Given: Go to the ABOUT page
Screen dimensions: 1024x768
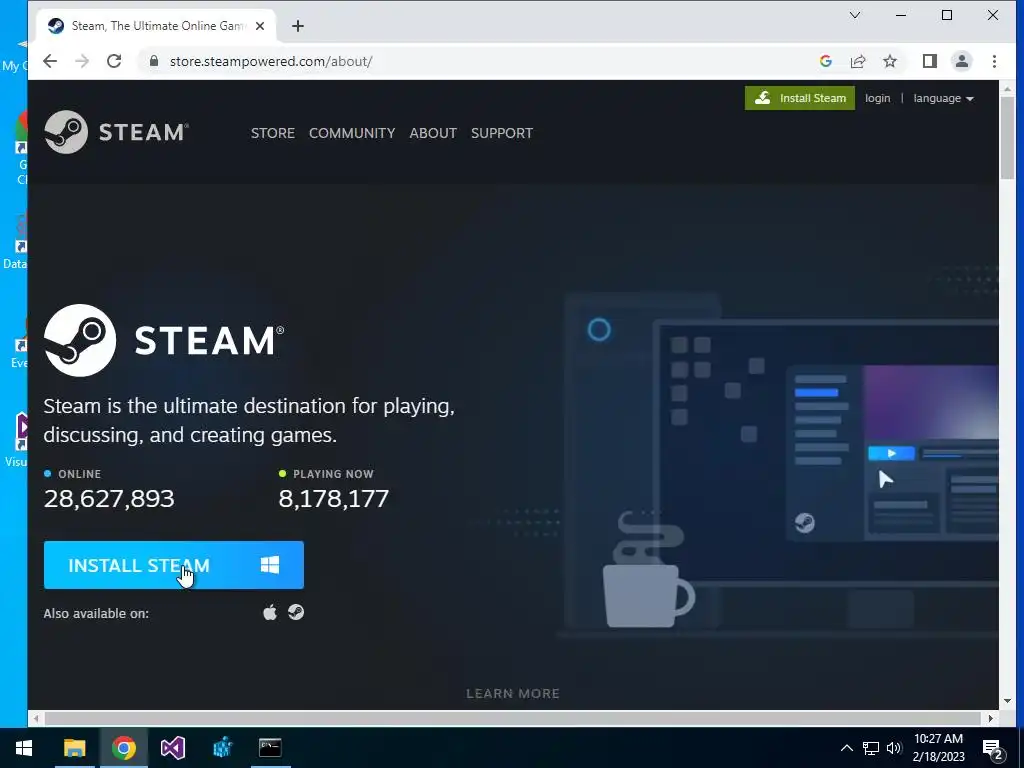Looking at the screenshot, I should (433, 133).
